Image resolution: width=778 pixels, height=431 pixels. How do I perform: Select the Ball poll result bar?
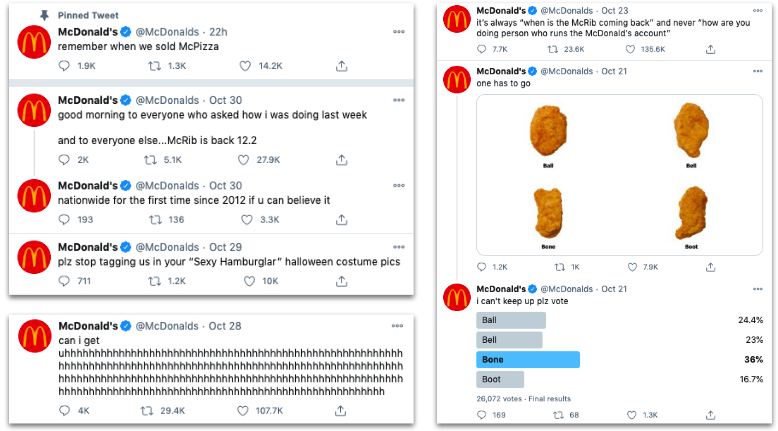[x=512, y=320]
